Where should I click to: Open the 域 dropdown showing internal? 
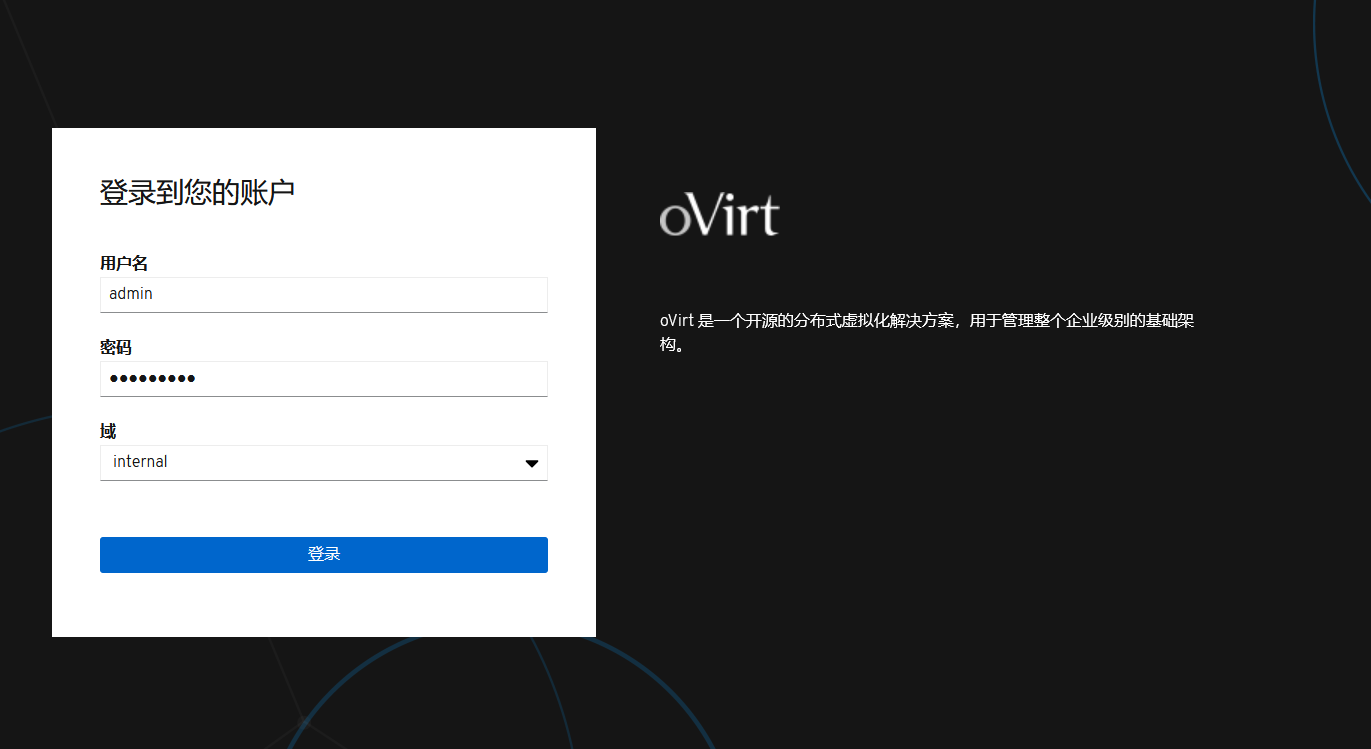point(324,463)
